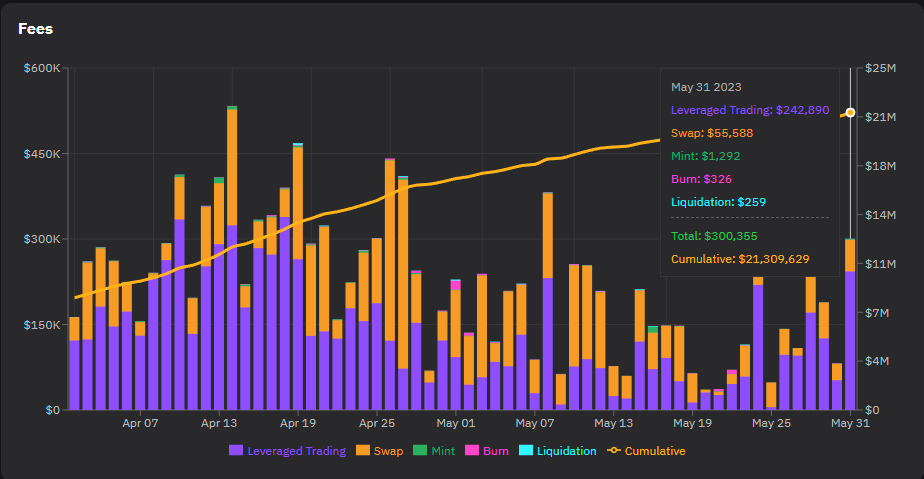924x479 pixels.
Task: Click the $7M right axis label
Action: (877, 313)
